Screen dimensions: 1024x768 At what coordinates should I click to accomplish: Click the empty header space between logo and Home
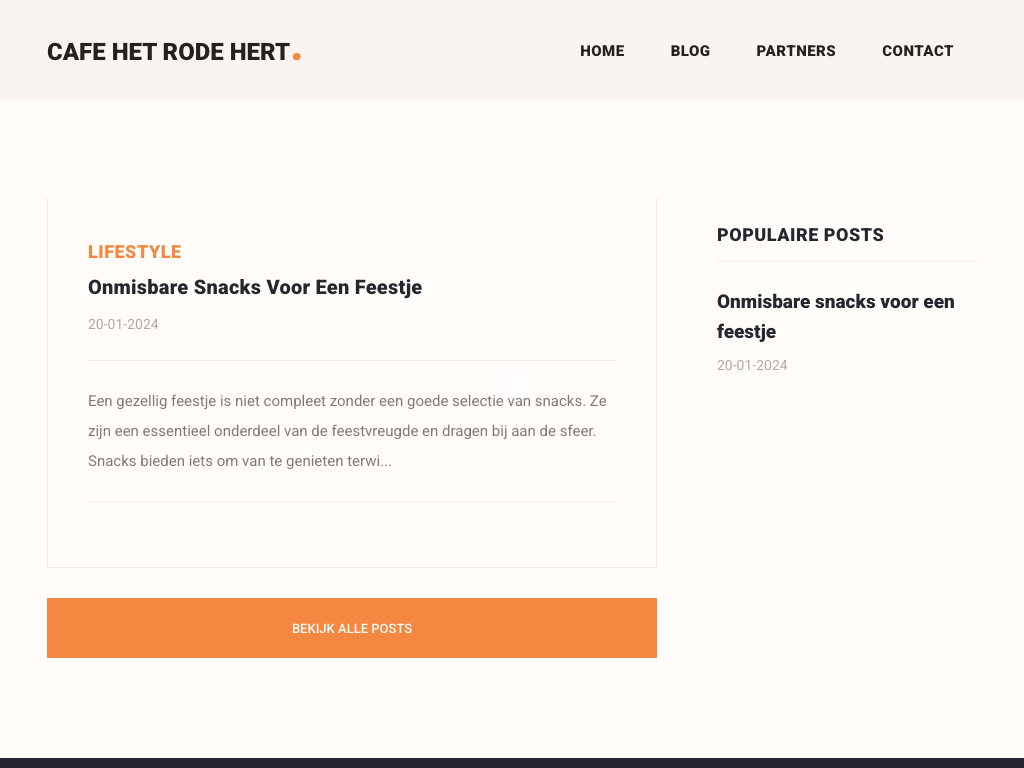click(x=440, y=51)
